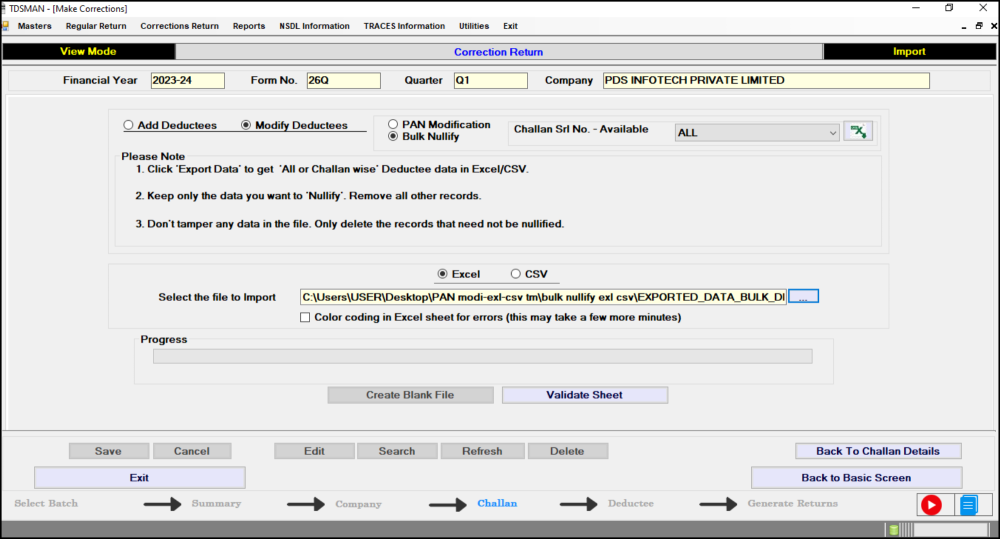The width and height of the screenshot is (1000, 539).
Task: Open the Corrections Return menu
Action: (179, 26)
